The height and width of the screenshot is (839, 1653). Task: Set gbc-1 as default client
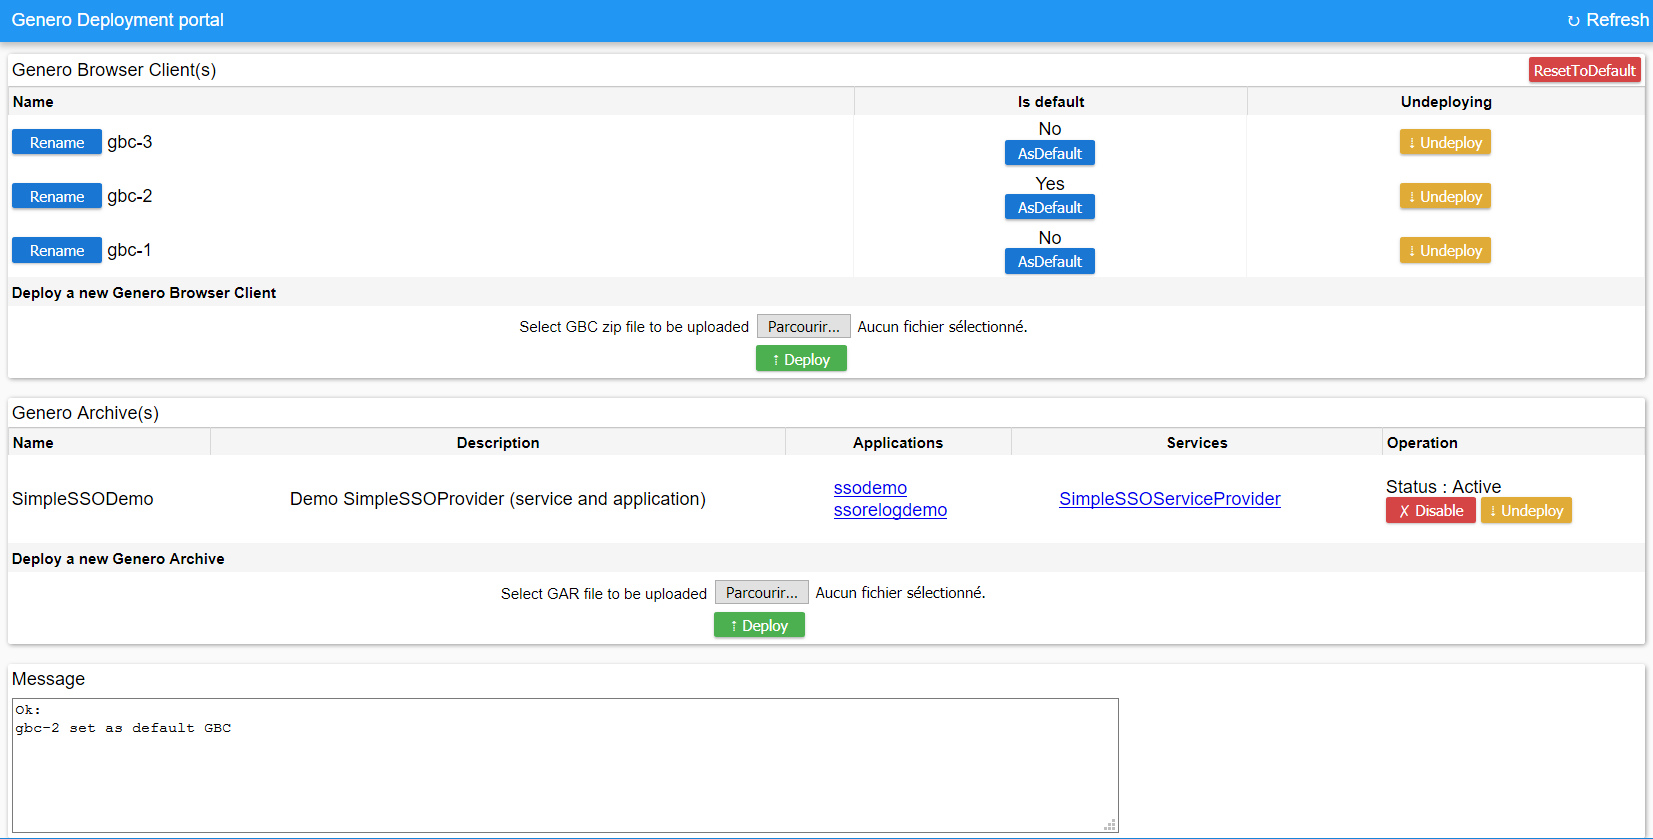coord(1050,261)
